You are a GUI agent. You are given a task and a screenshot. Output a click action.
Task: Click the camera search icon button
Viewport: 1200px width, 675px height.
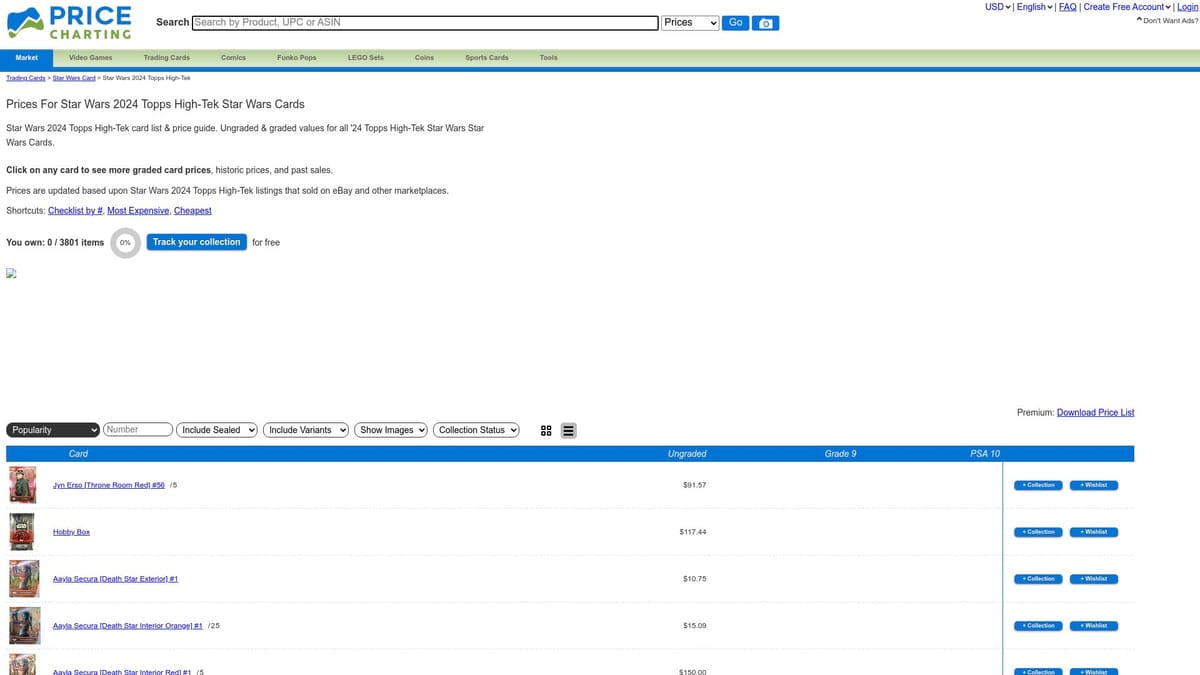coord(766,23)
